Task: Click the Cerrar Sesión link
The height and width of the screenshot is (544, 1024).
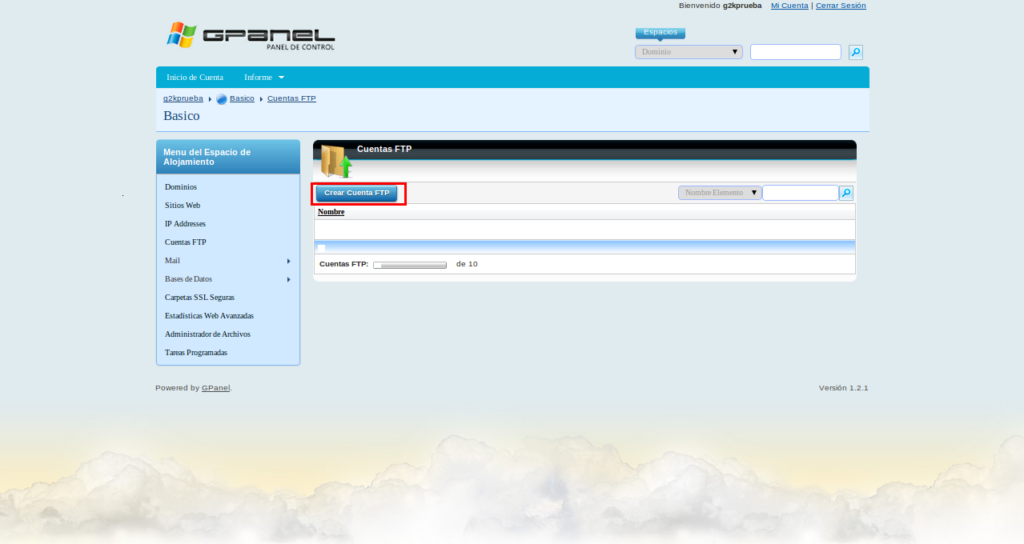Action: pyautogui.click(x=840, y=5)
